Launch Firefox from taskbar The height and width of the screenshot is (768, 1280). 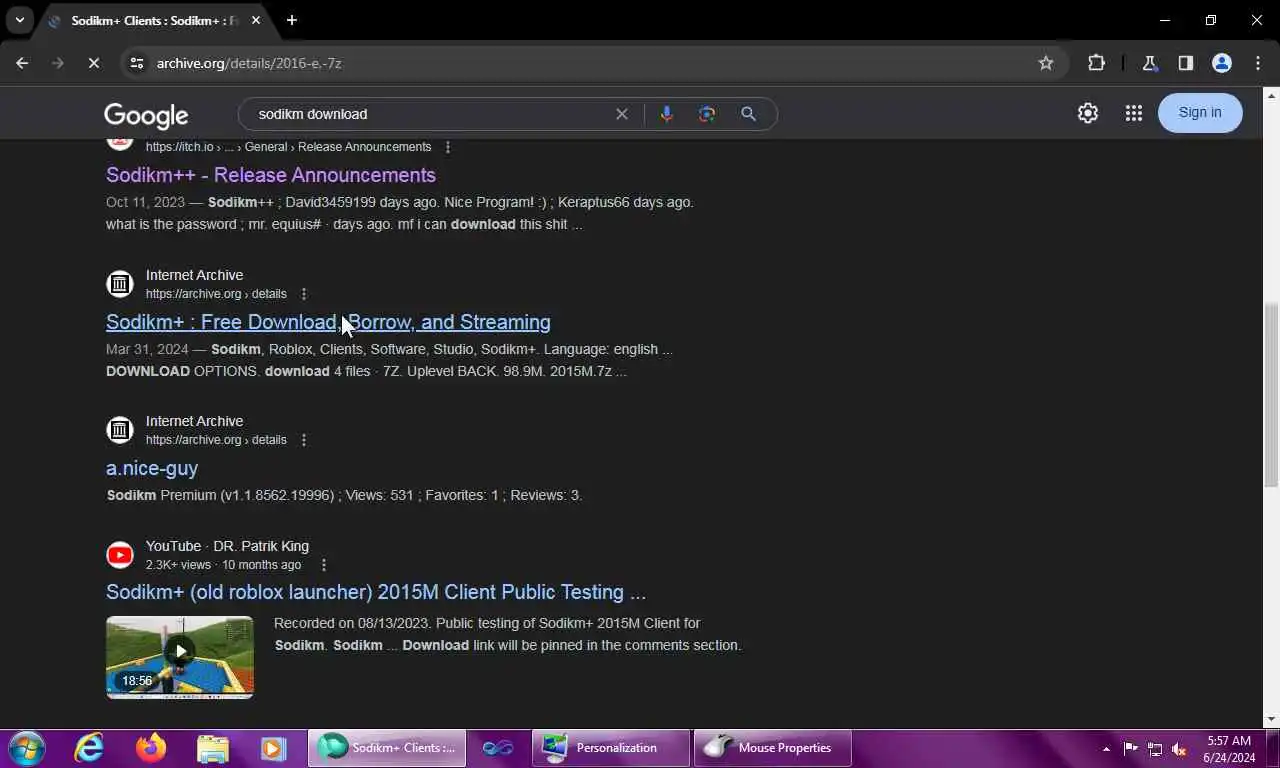tap(151, 748)
